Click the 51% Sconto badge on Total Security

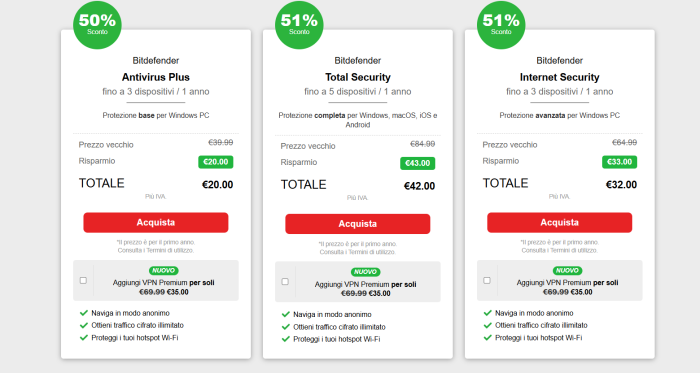click(x=299, y=25)
